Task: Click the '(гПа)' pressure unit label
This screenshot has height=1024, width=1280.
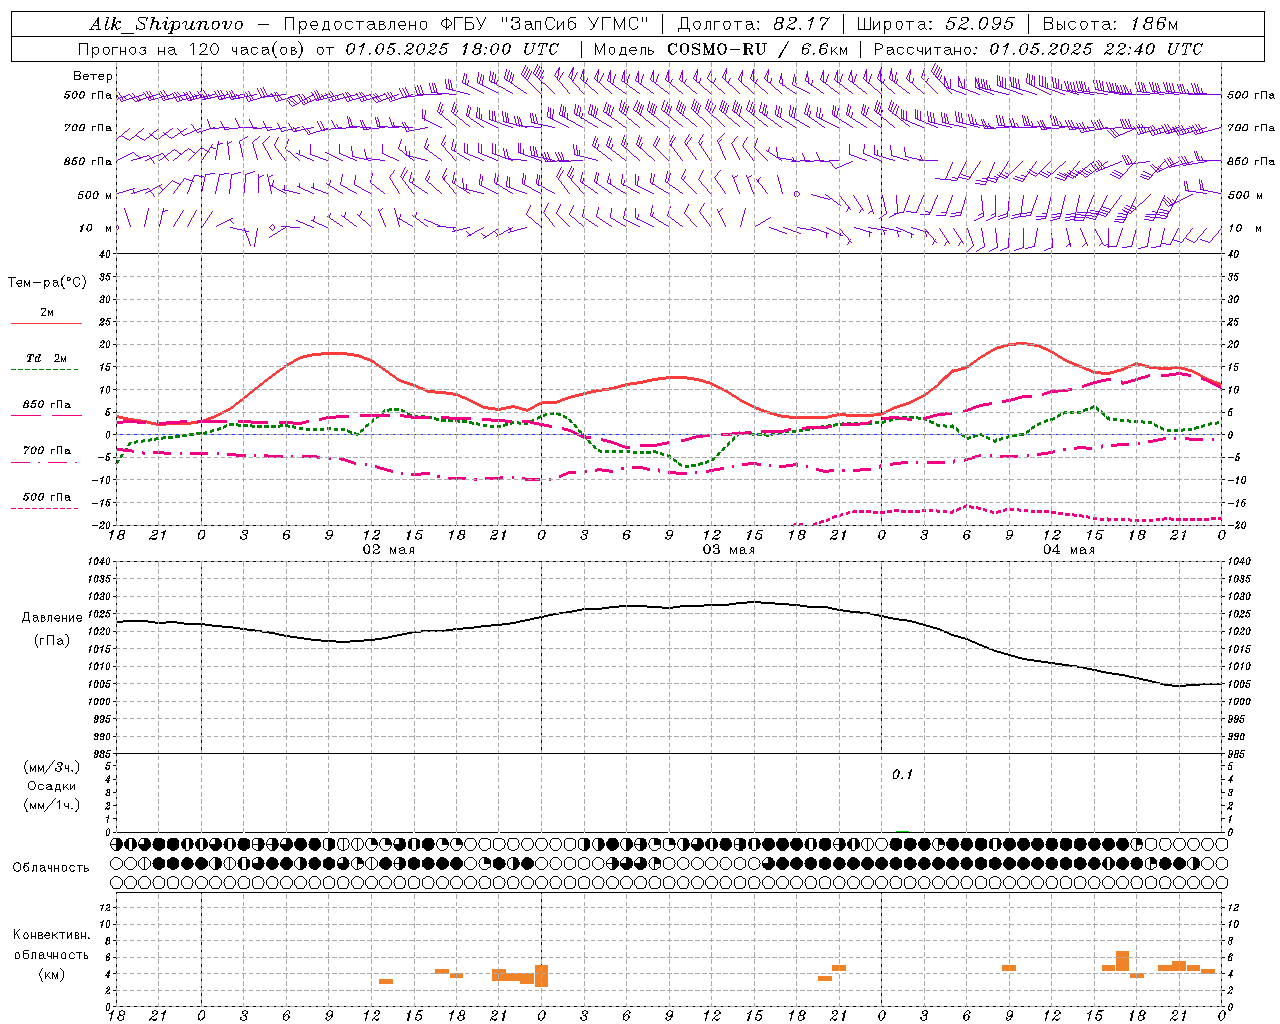Action: click(52, 641)
